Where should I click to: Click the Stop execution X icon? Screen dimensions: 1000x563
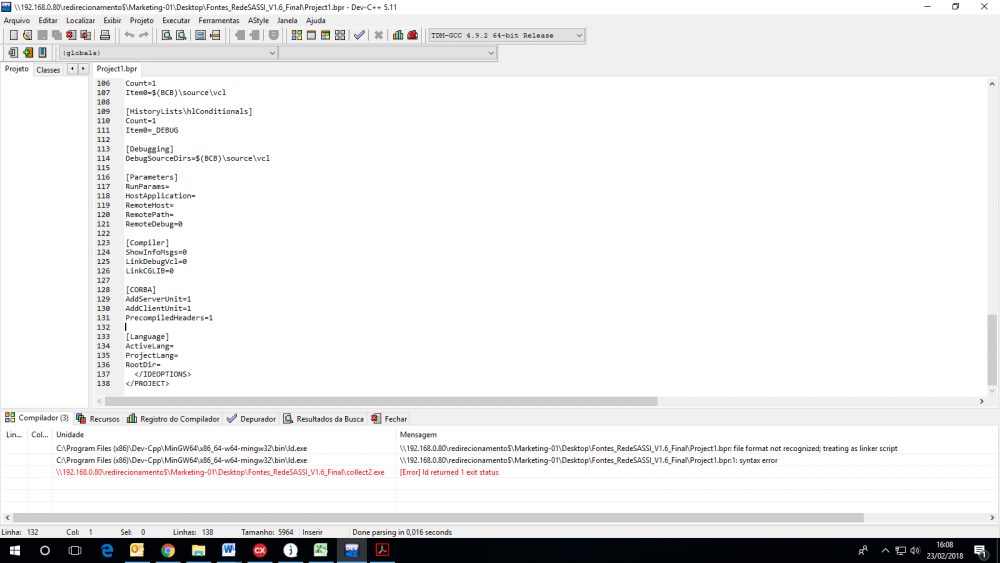(378, 35)
